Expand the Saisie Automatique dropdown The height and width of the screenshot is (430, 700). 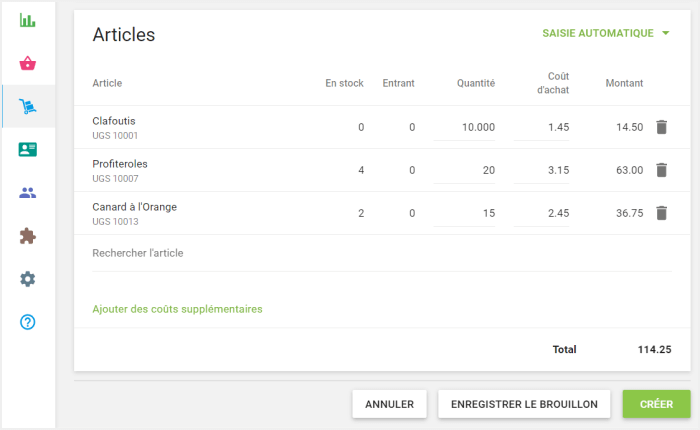(x=606, y=33)
